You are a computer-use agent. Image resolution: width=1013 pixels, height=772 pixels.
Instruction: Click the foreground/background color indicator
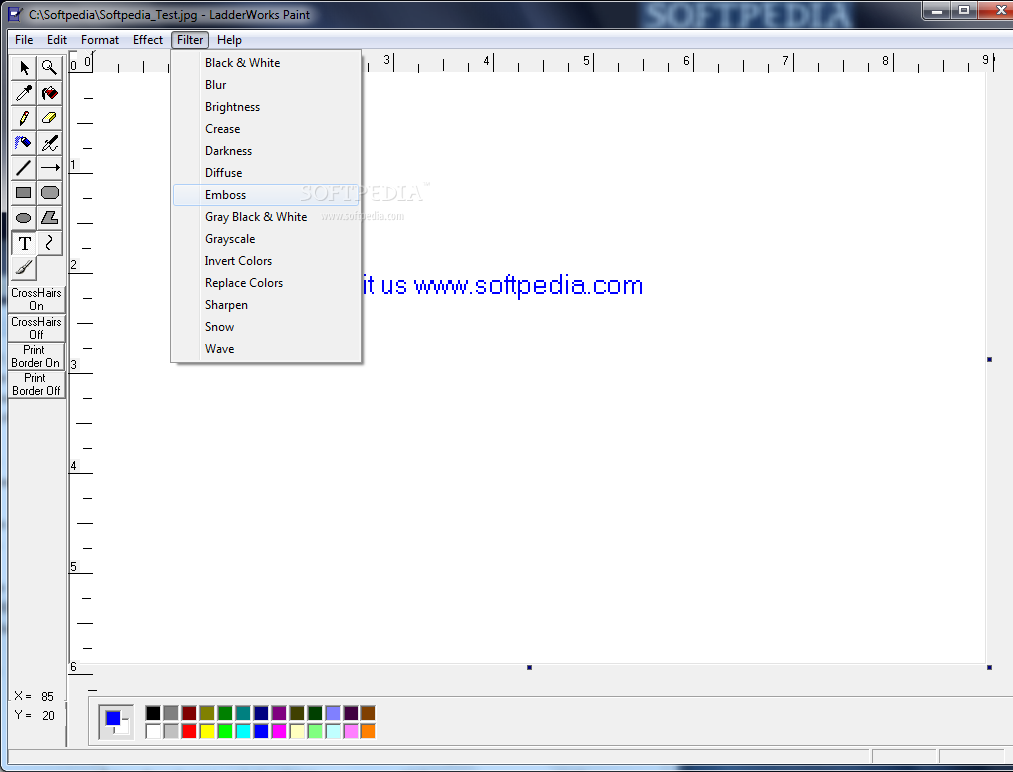[116, 722]
